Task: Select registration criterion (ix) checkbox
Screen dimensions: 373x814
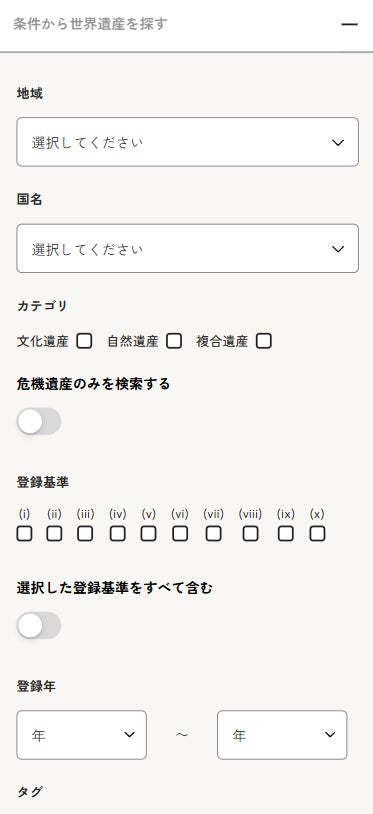Action: [x=285, y=534]
